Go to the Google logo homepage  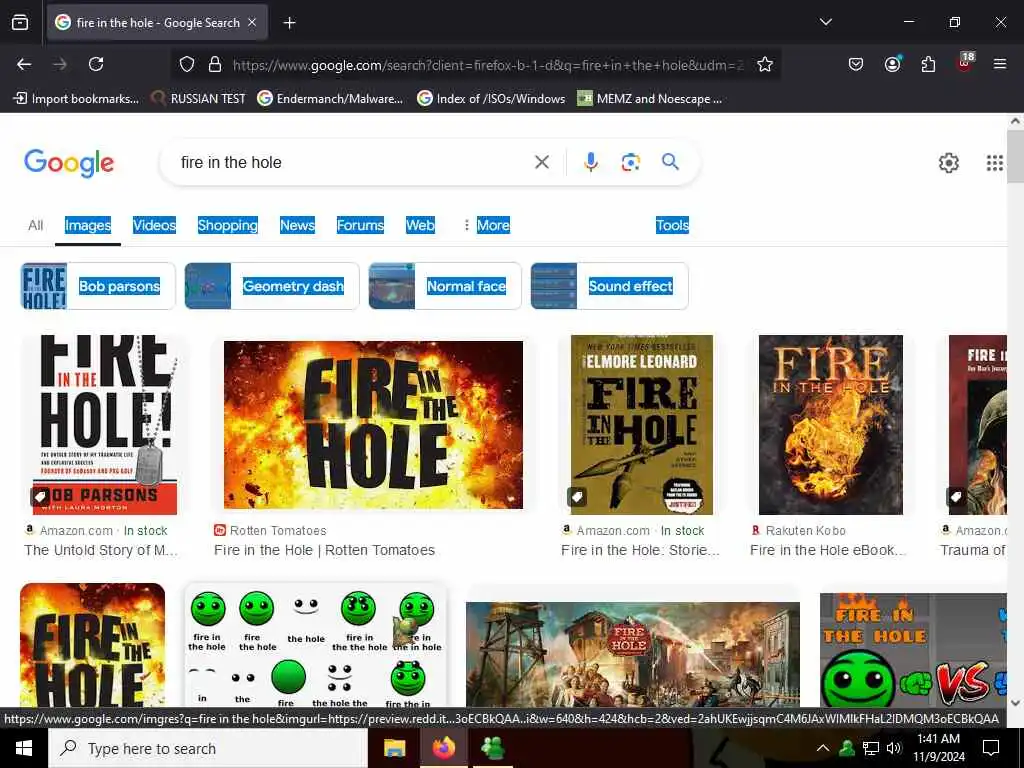tap(69, 163)
